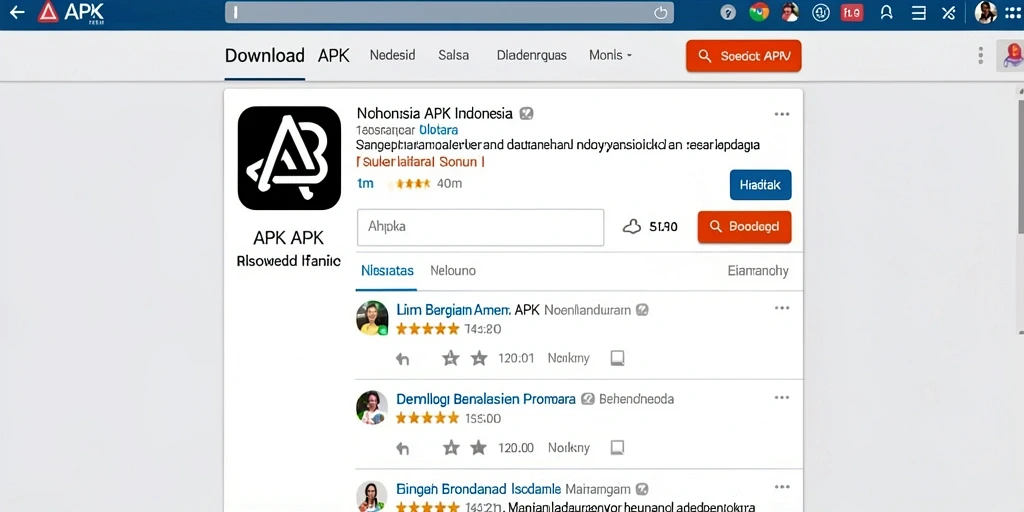Click the reply arrow under Lim Bergiam review

click(403, 359)
